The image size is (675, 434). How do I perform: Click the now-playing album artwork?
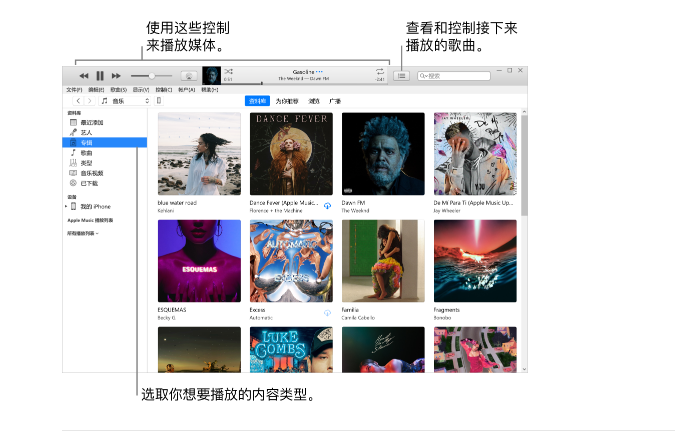coord(211,75)
